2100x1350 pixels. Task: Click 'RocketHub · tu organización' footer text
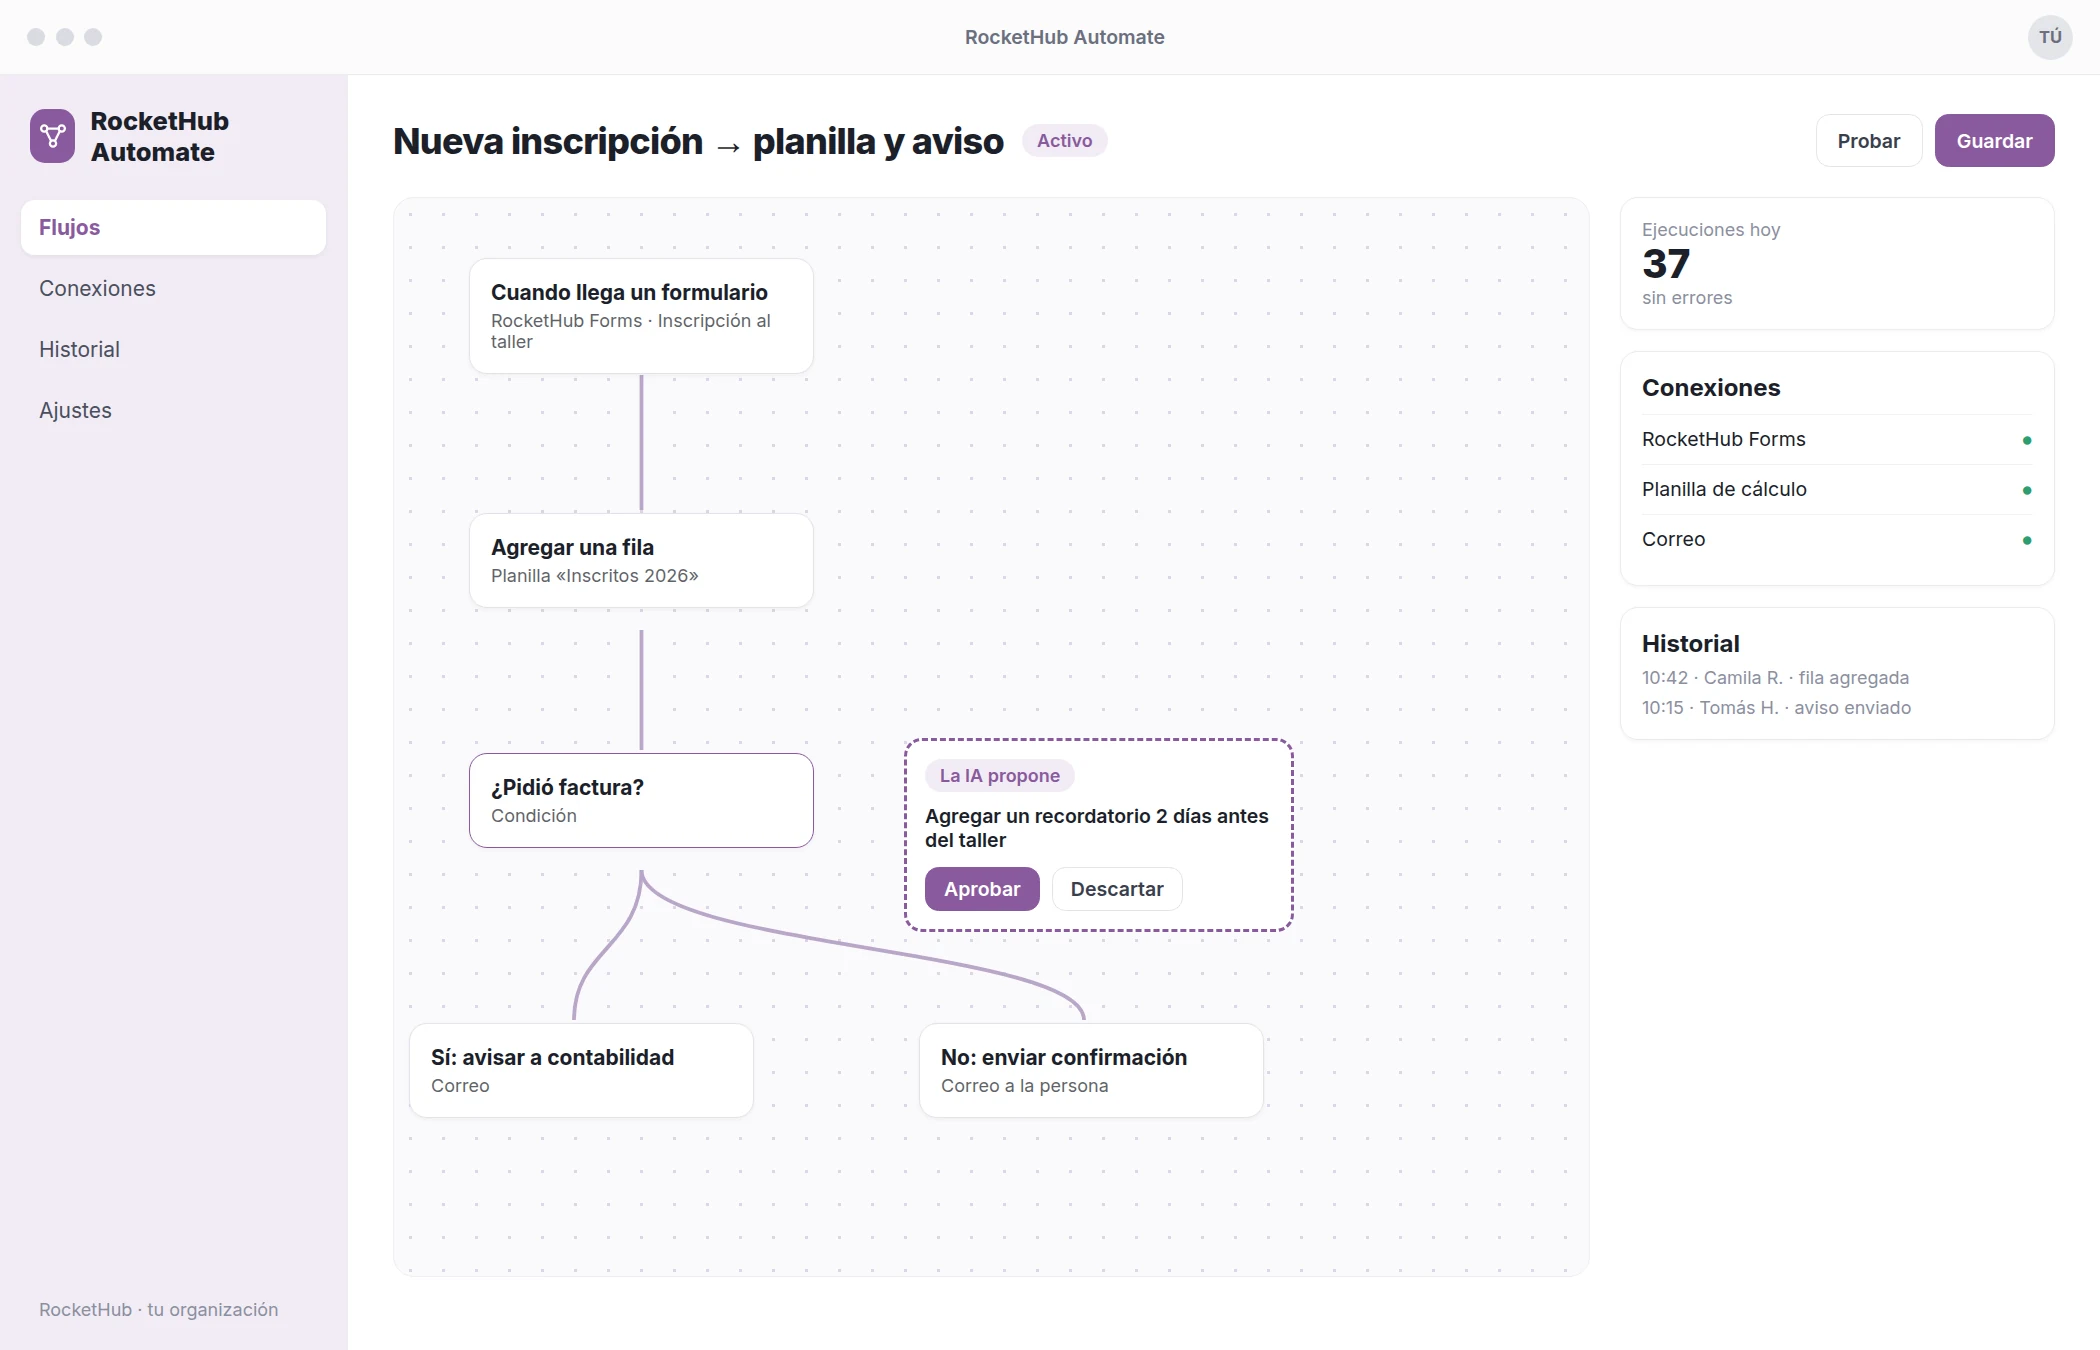coord(158,1310)
